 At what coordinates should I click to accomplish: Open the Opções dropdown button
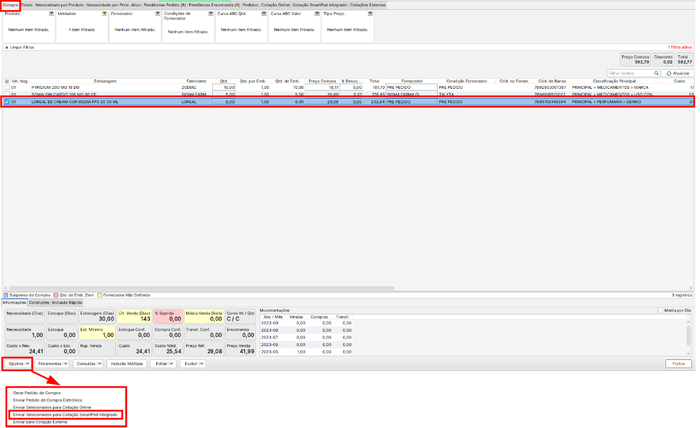point(18,364)
